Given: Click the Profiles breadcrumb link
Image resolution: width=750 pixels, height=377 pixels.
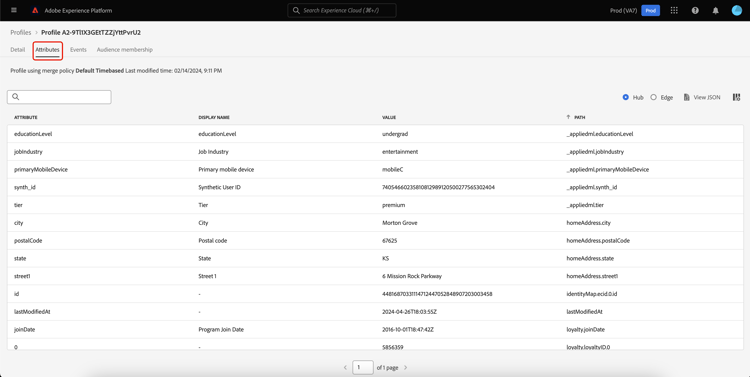Looking at the screenshot, I should point(21,33).
